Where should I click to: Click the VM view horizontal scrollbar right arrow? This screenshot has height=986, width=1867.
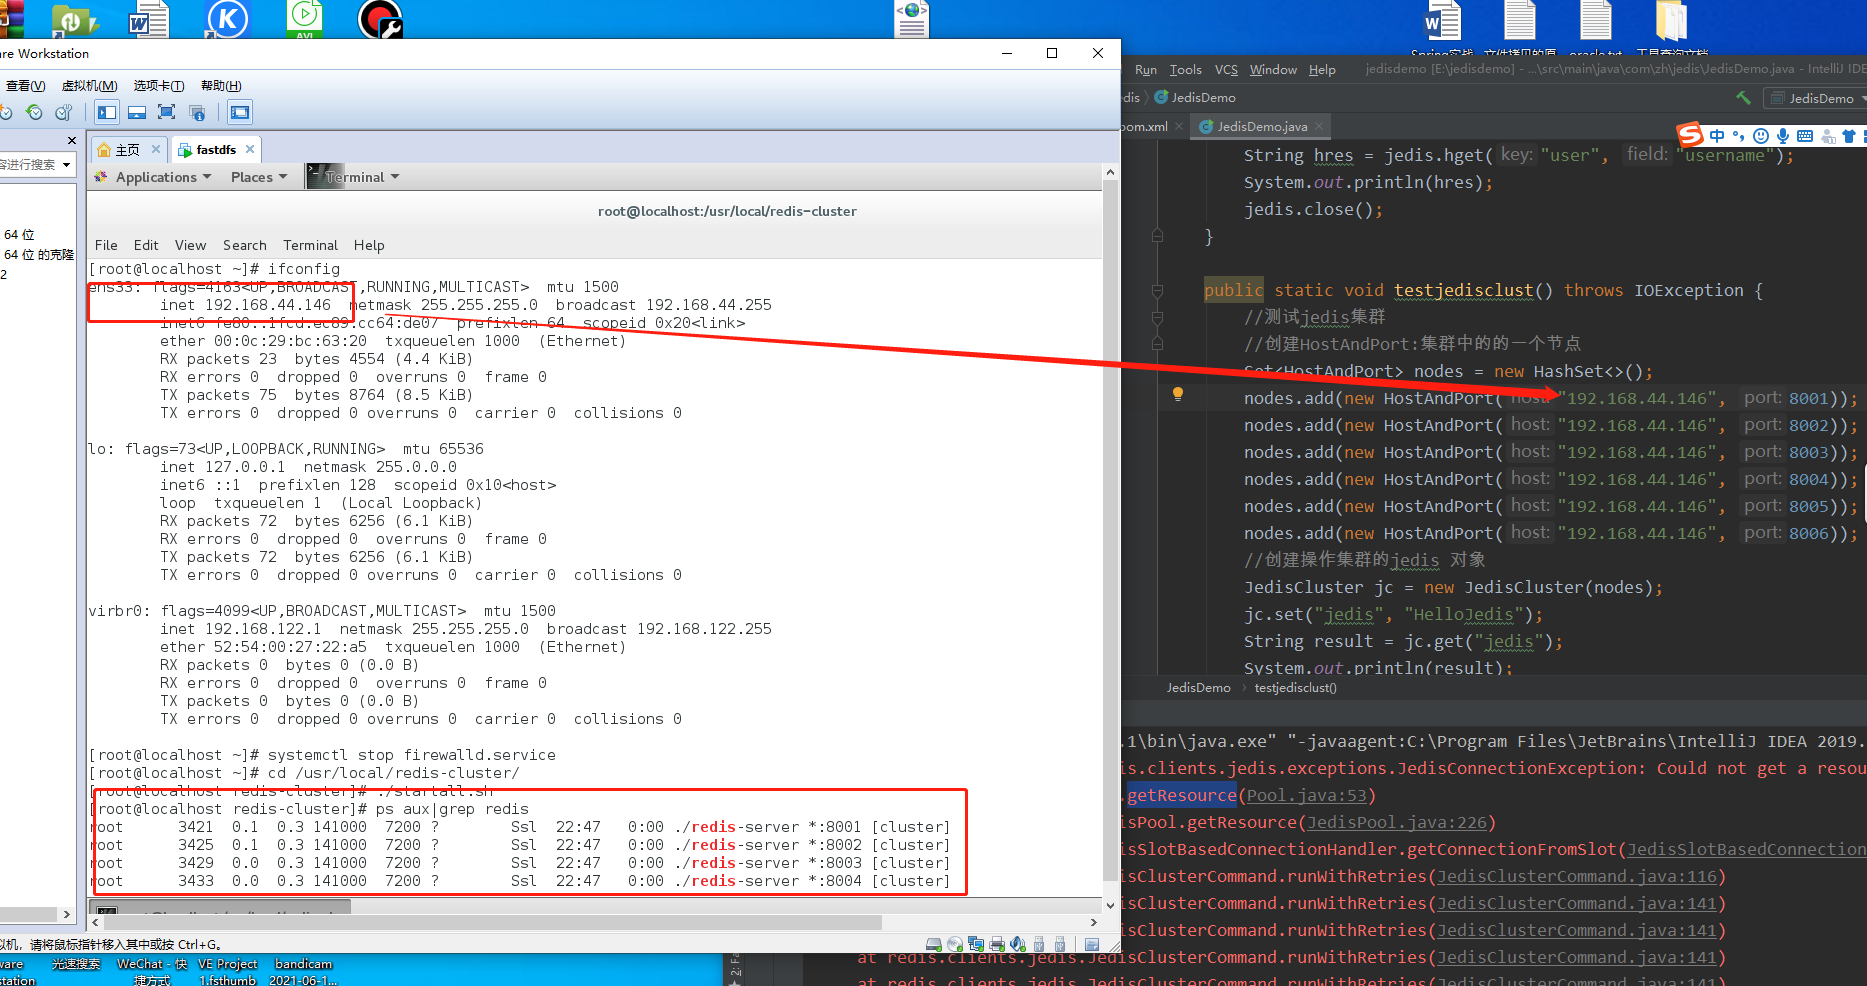coord(1094,922)
